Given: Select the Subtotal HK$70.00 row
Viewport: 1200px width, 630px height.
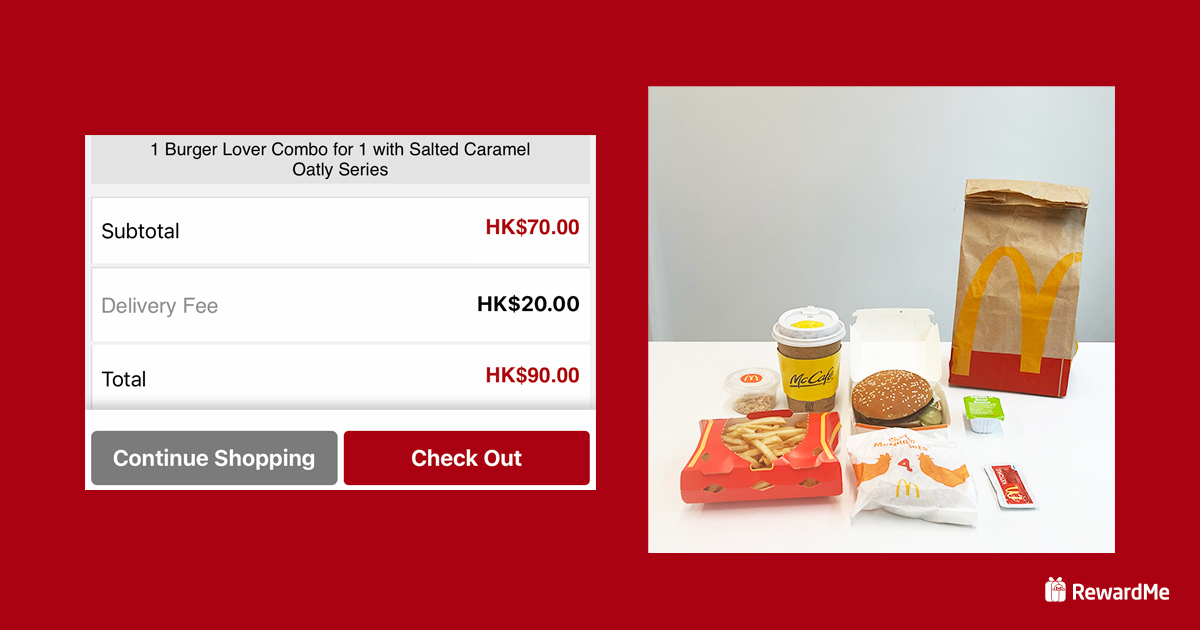Looking at the screenshot, I should (x=340, y=231).
